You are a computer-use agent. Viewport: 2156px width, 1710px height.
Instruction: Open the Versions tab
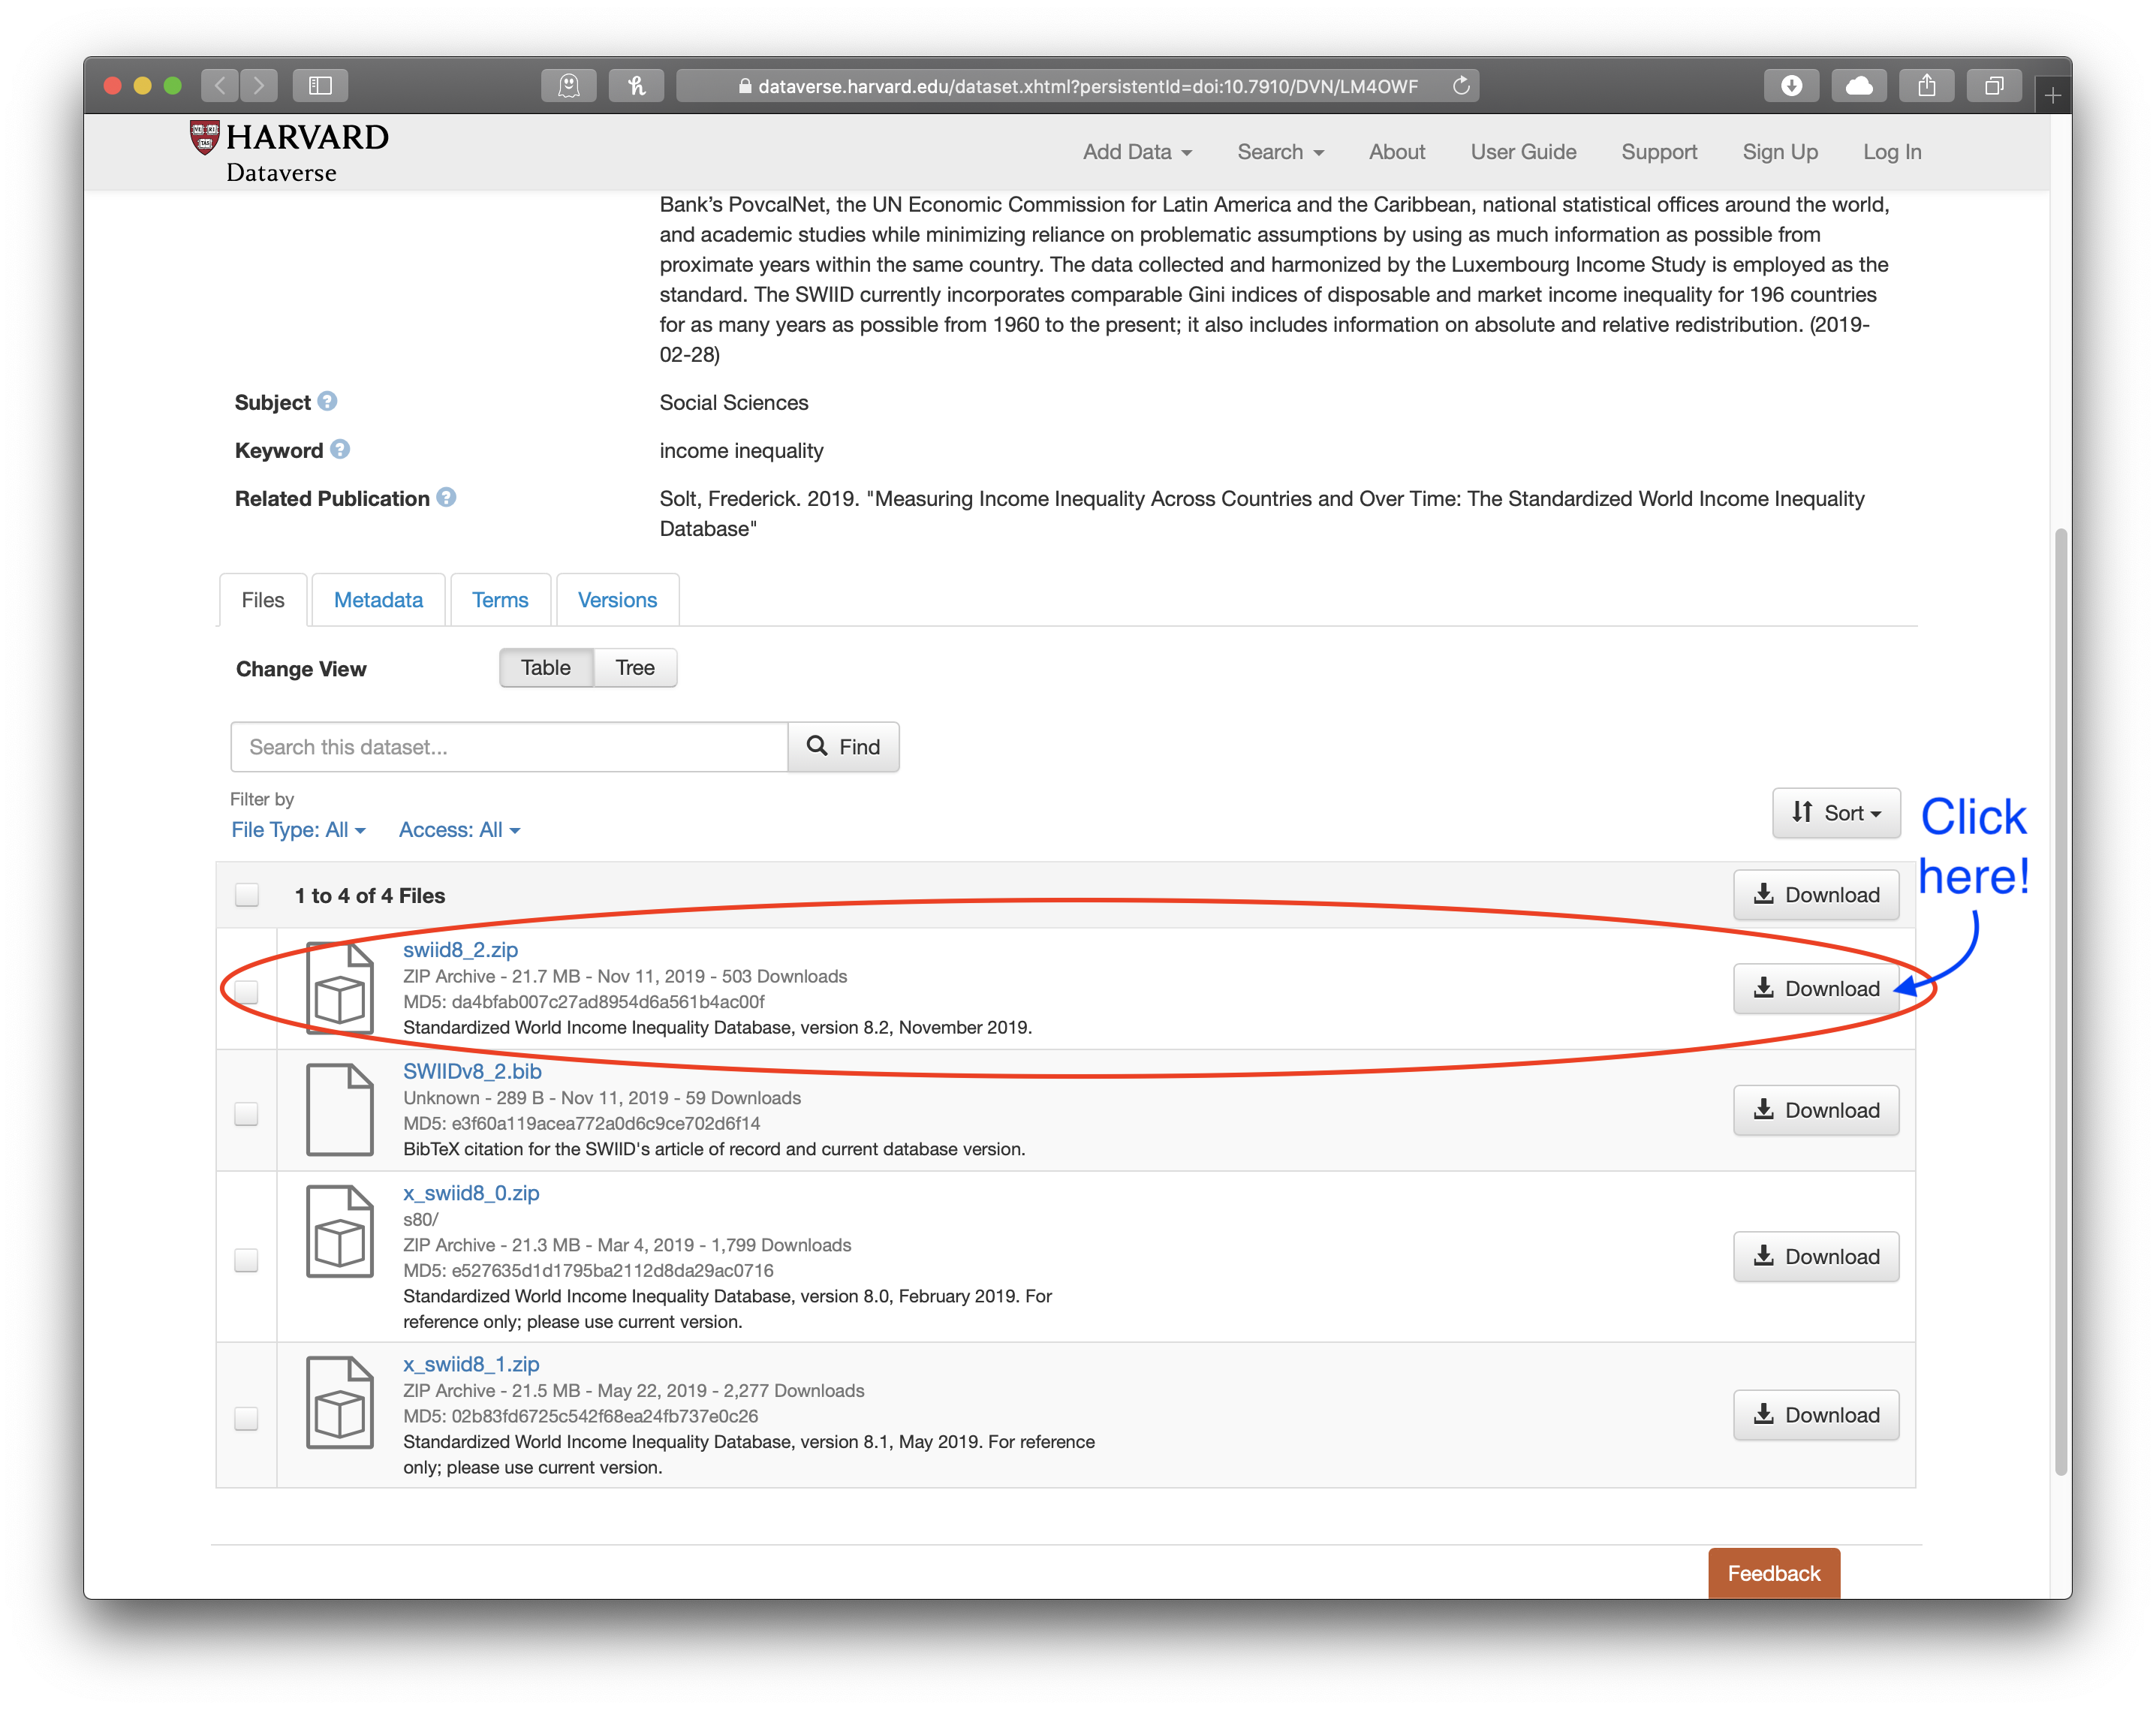[617, 600]
